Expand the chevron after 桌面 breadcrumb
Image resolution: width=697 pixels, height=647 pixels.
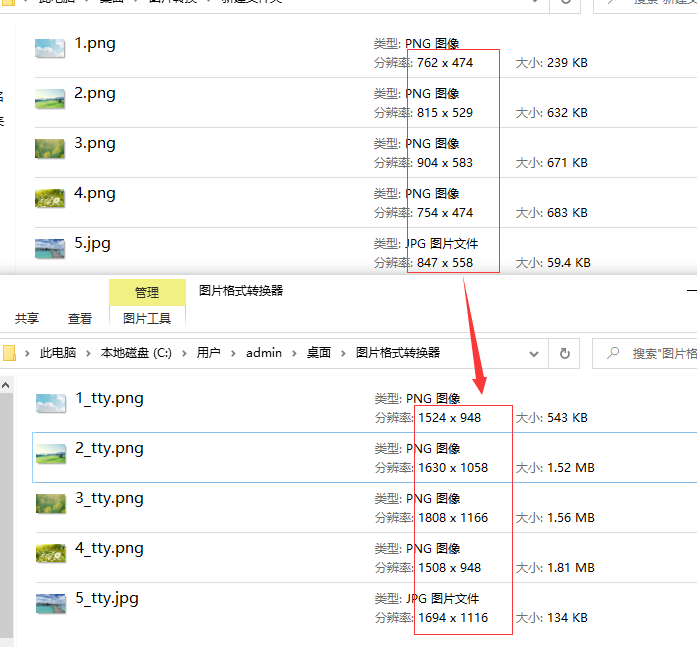343,353
